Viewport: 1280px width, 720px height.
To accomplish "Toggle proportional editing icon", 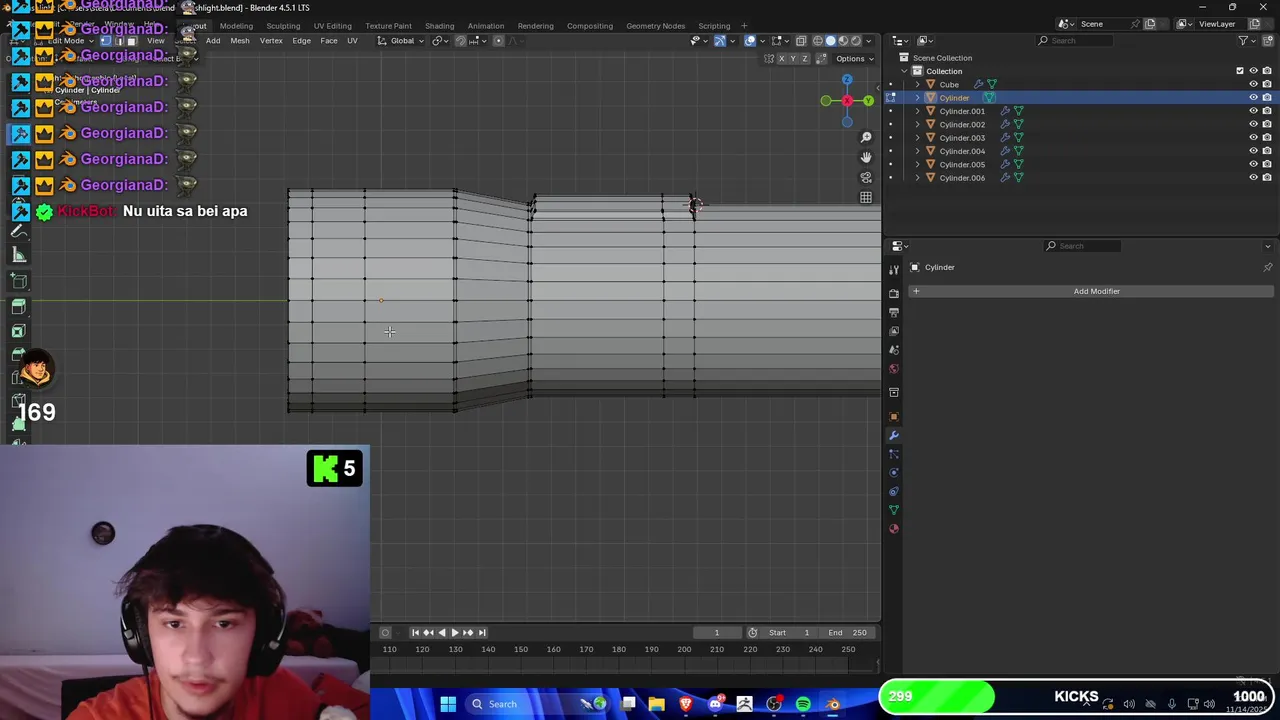I will tap(499, 41).
